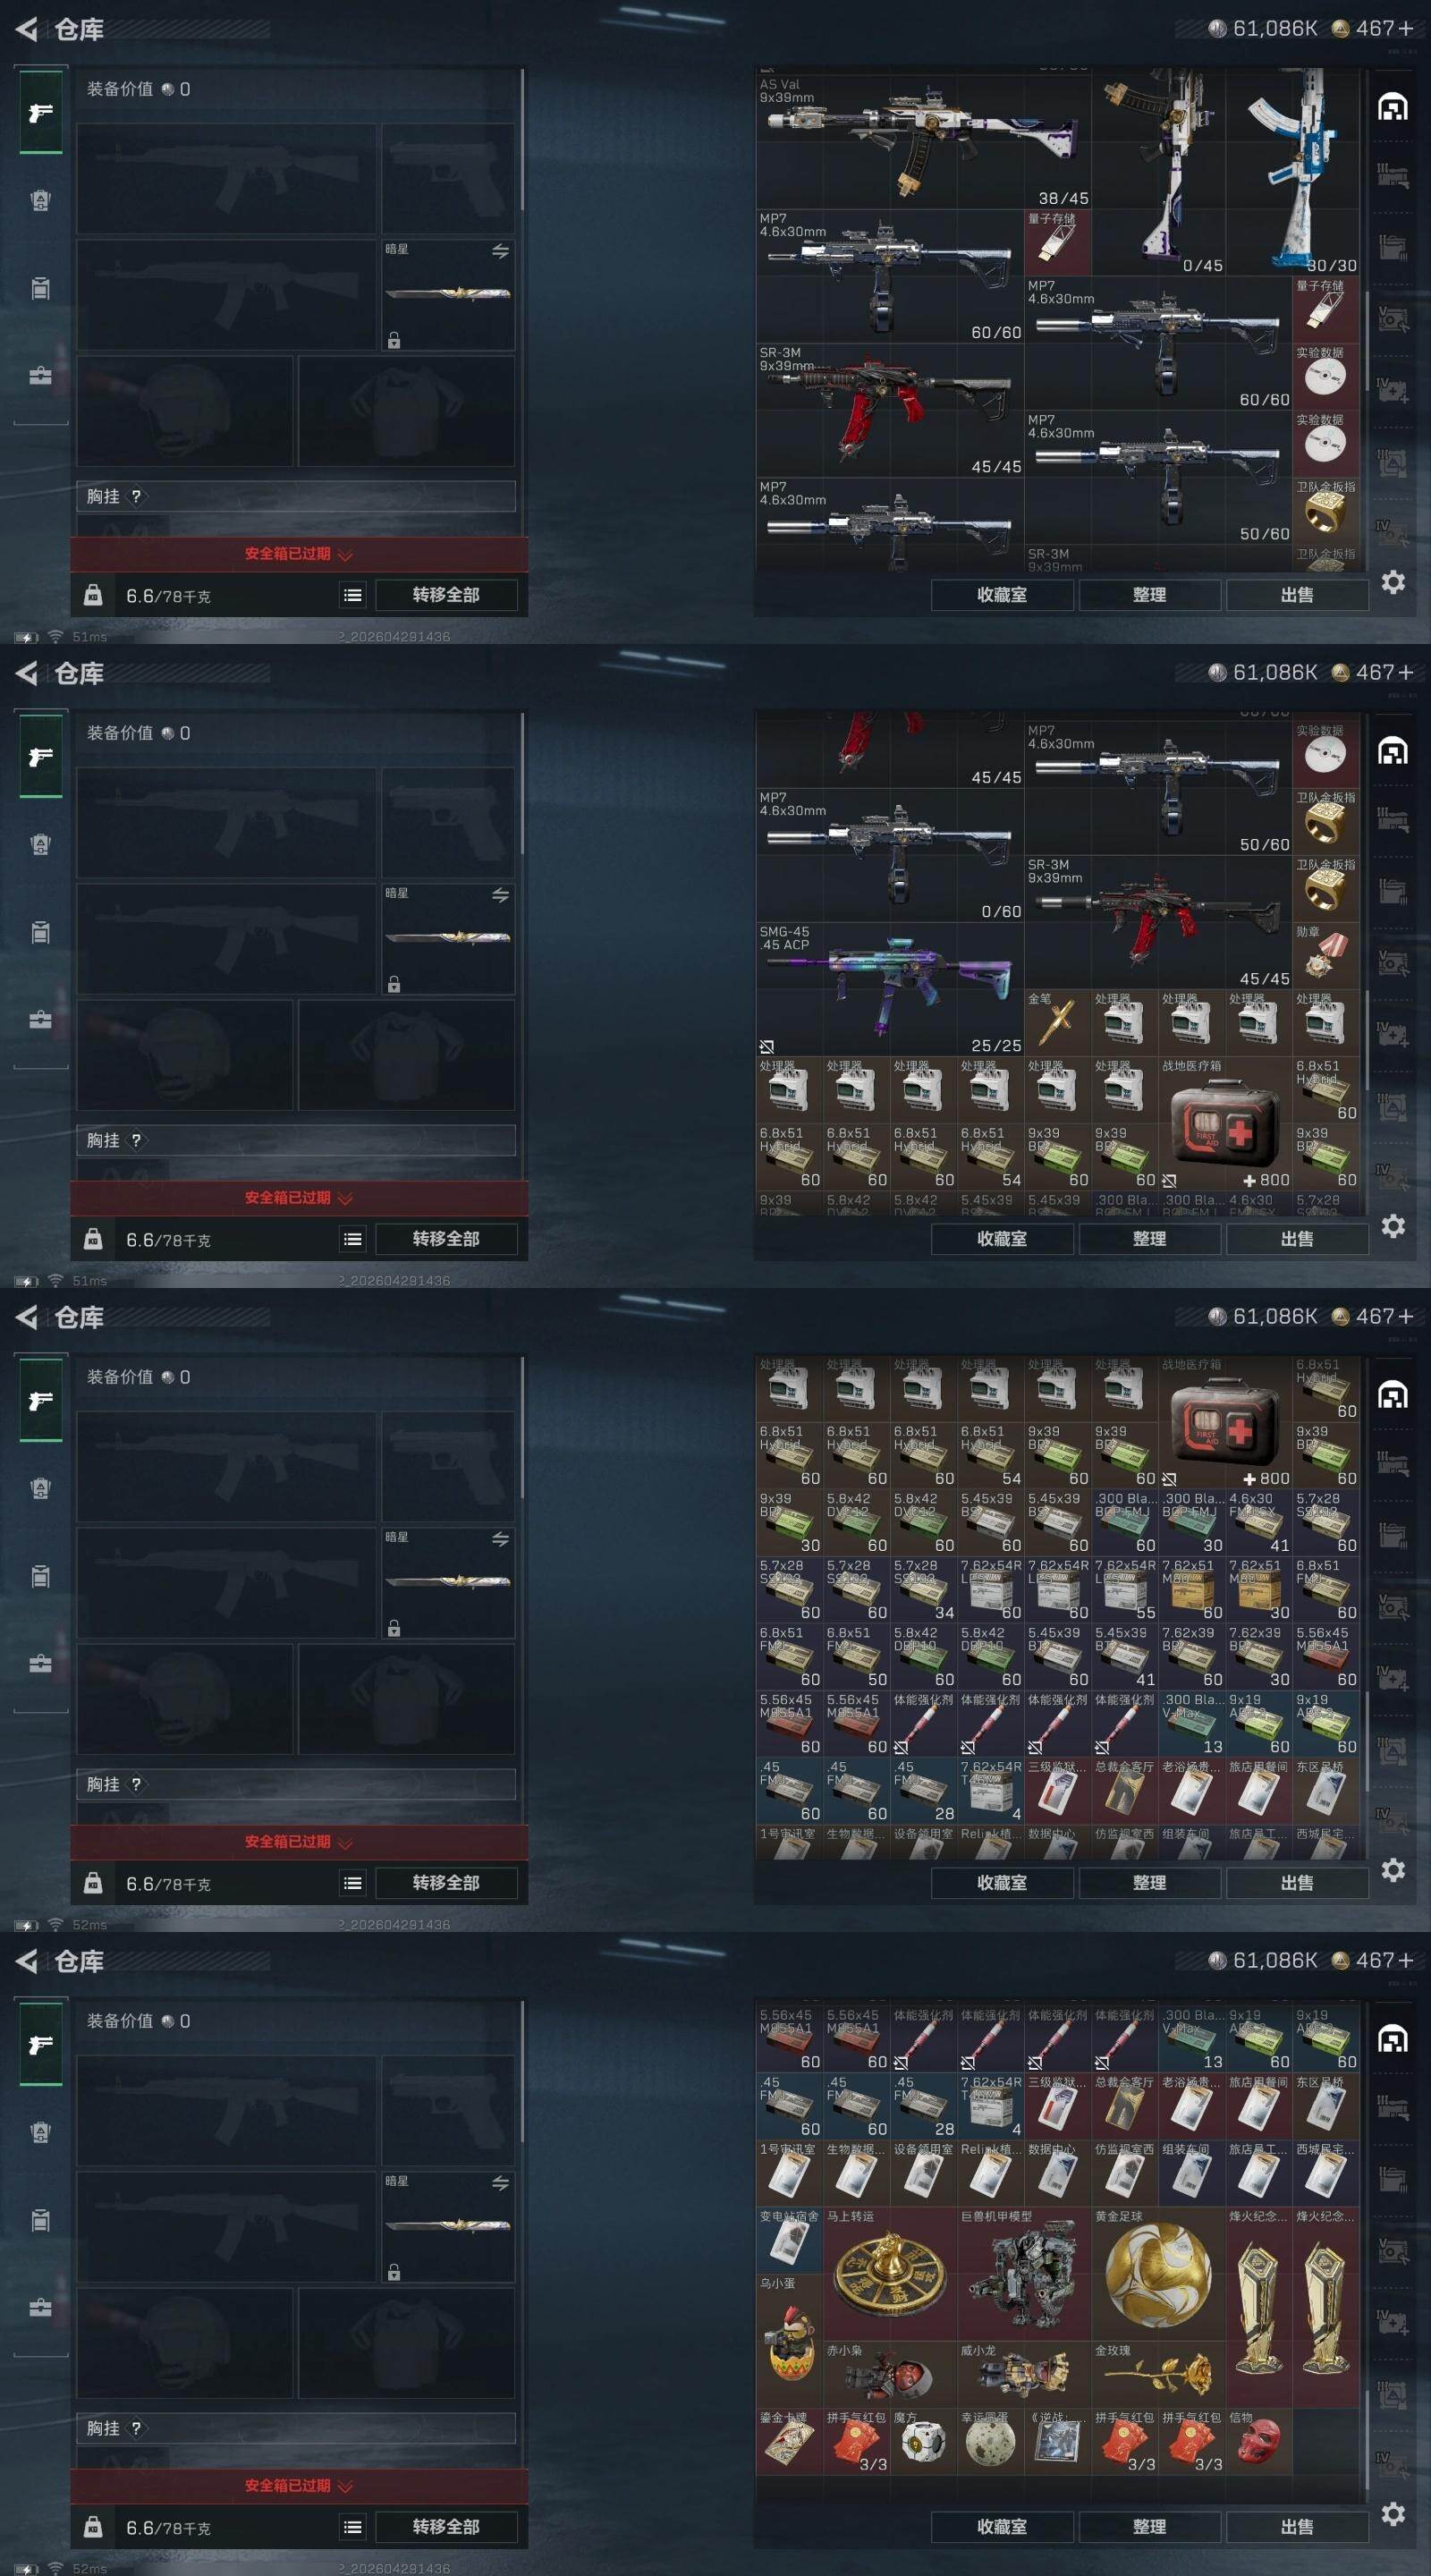Viewport: 1431px width, 2576px height.
Task: Choose the 巨兽机甲模型 mech model
Action: pyautogui.click(x=1024, y=2274)
